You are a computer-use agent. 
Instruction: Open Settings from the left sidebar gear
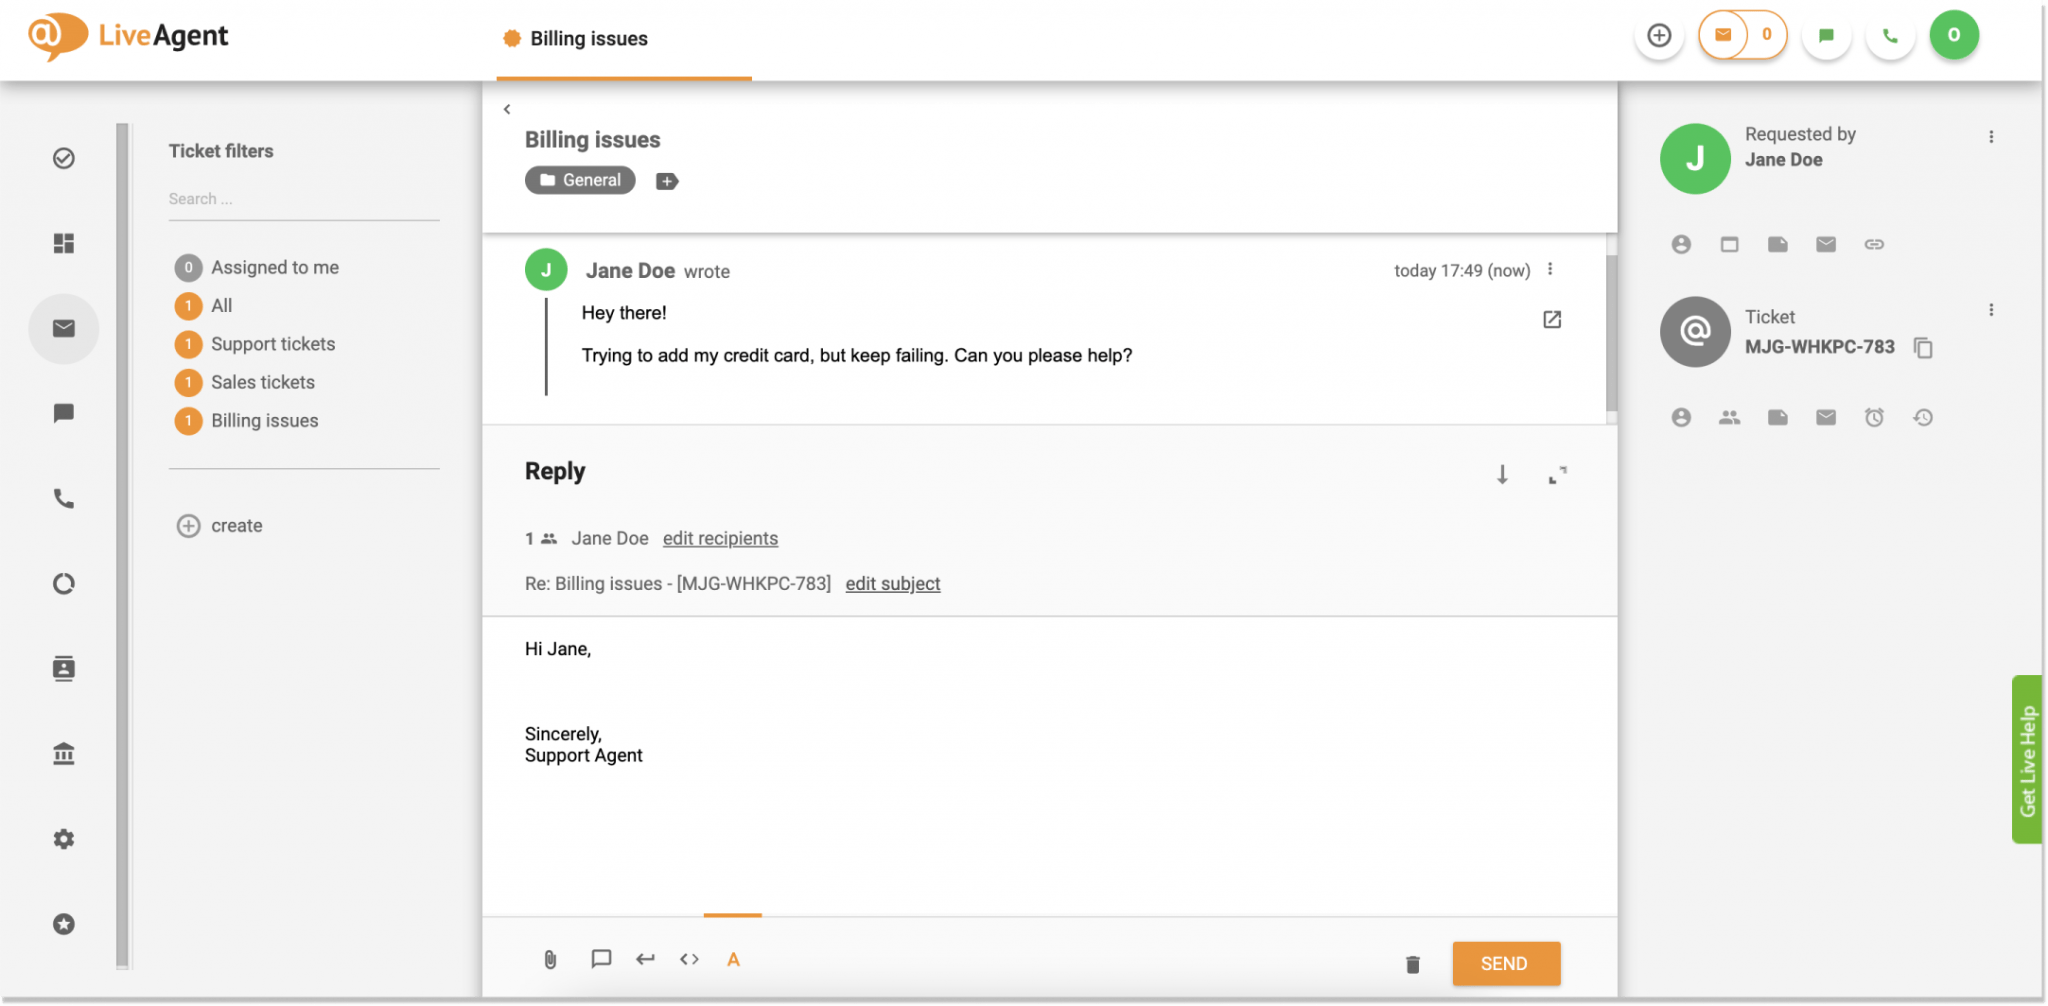[x=63, y=839]
